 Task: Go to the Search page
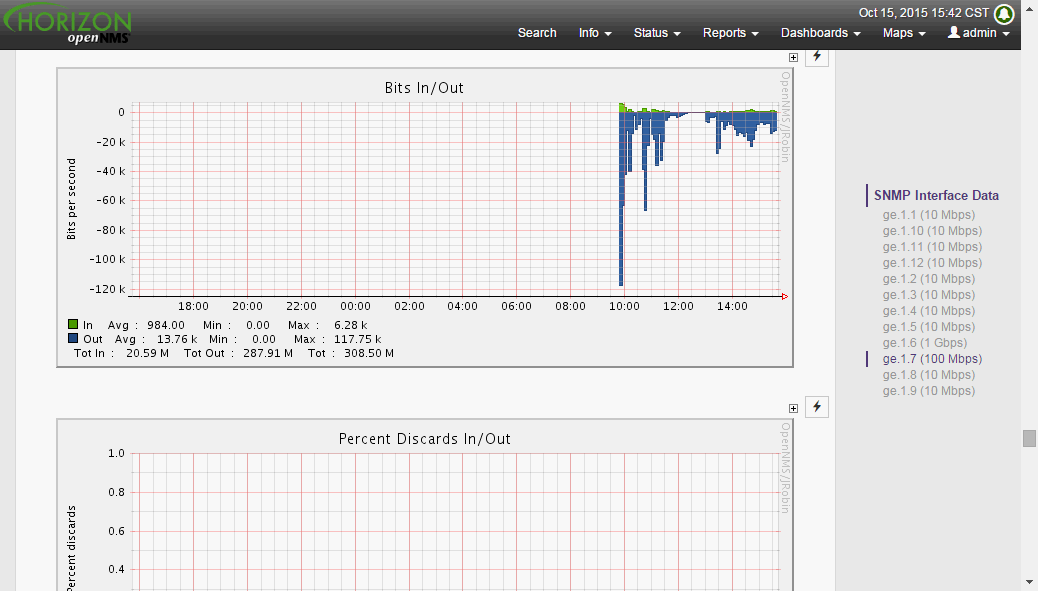537,33
